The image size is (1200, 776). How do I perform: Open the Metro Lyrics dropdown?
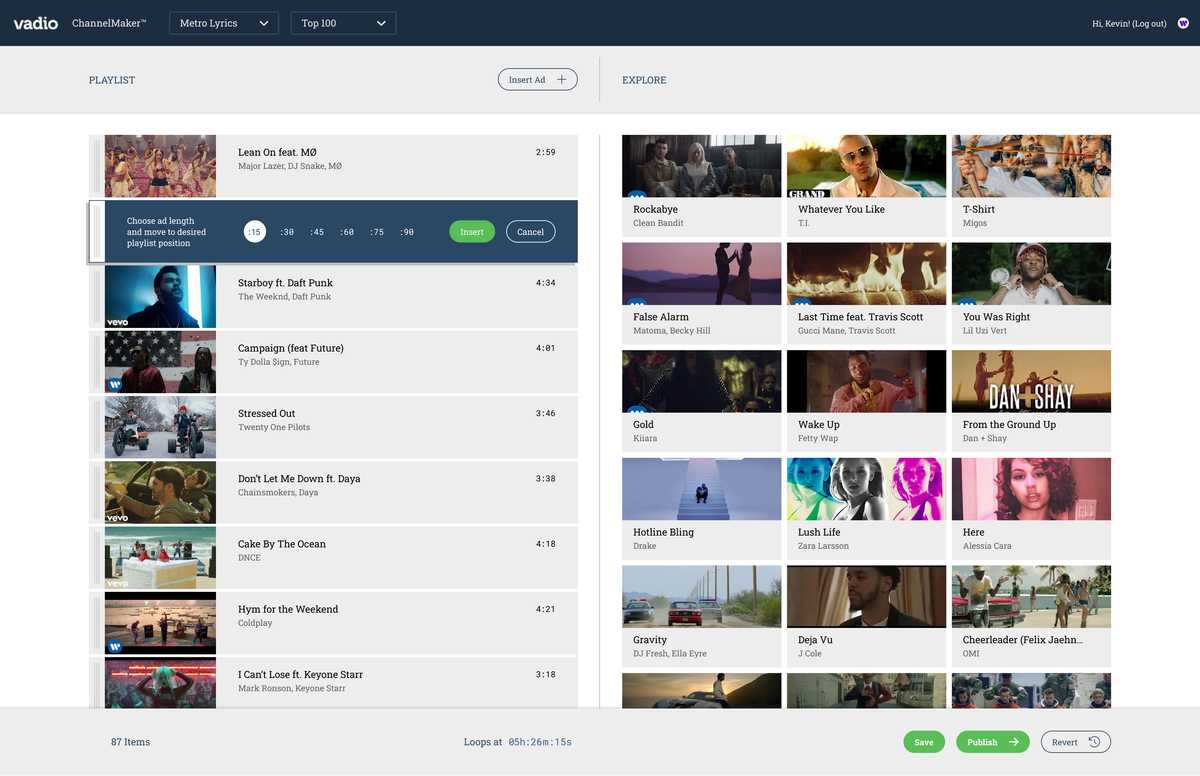click(x=224, y=23)
